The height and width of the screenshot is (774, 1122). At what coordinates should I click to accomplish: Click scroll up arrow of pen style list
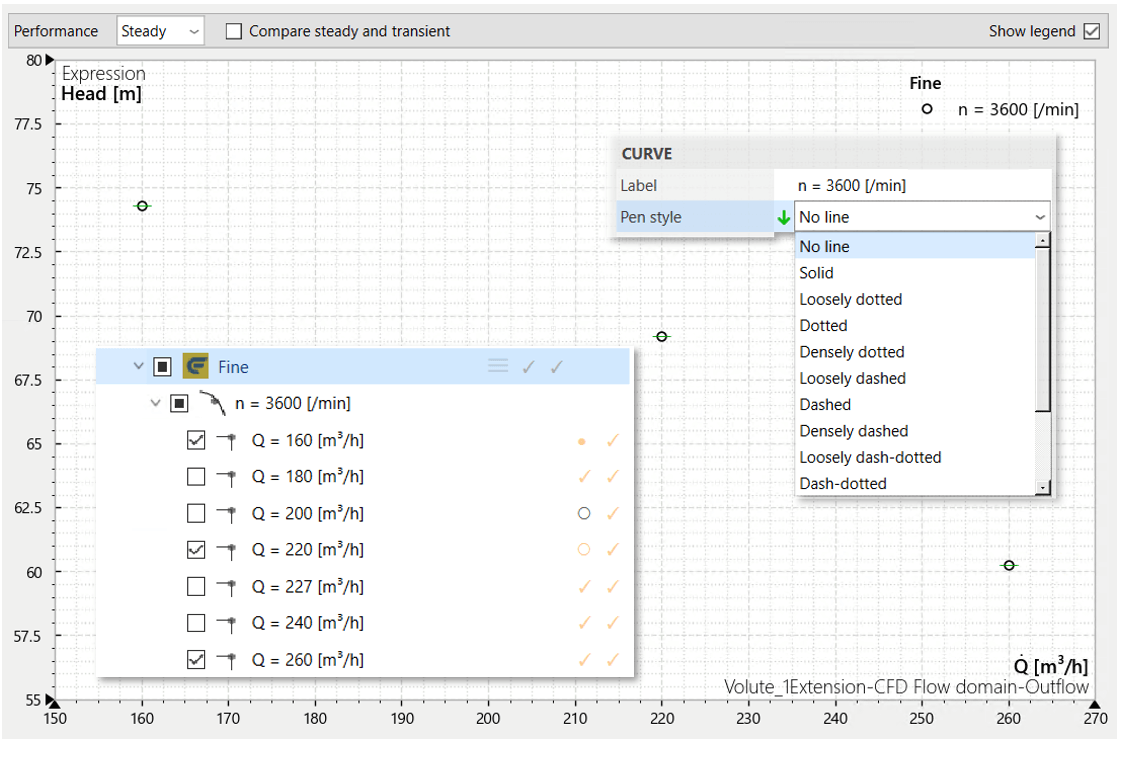coord(1043,240)
